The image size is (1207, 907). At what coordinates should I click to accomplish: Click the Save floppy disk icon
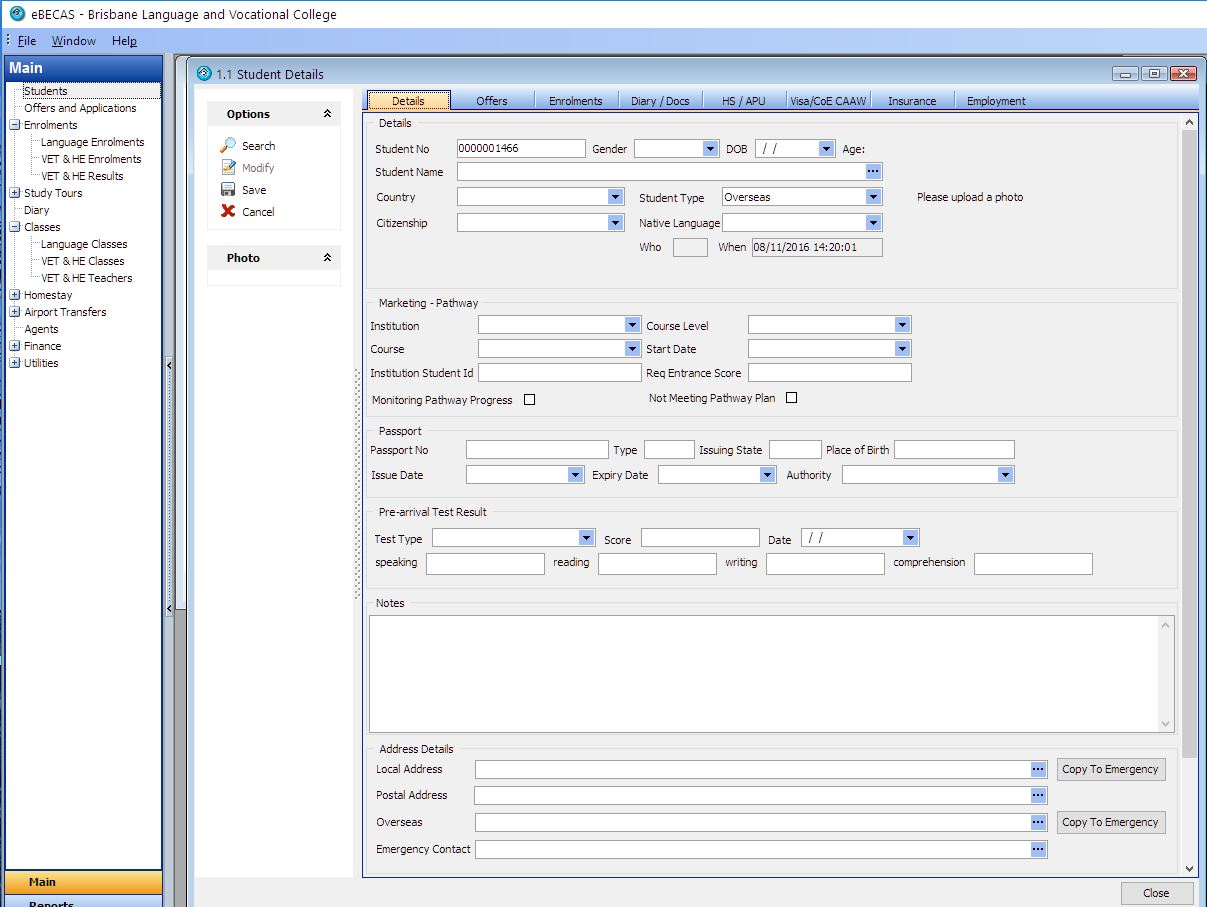click(228, 190)
